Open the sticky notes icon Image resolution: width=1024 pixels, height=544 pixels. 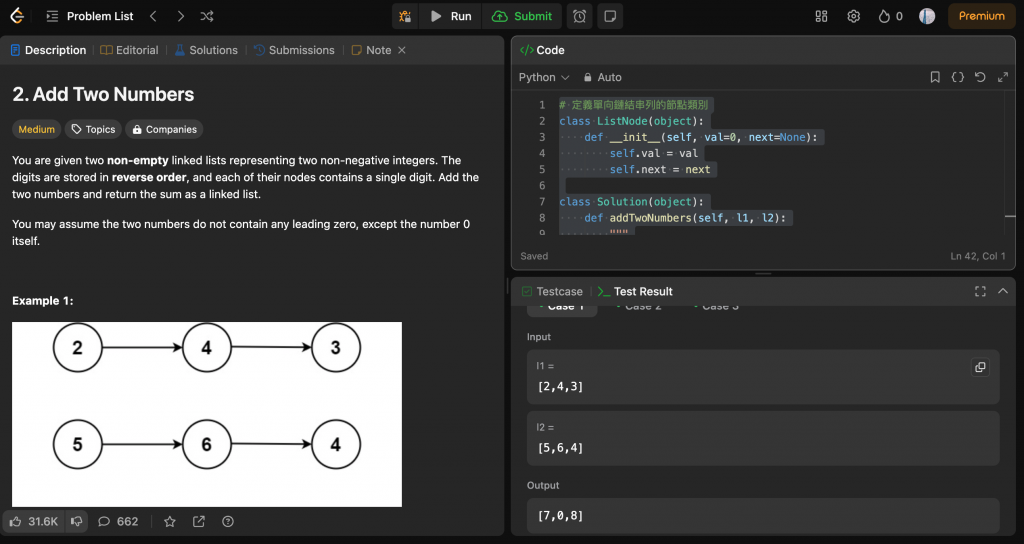coord(609,16)
